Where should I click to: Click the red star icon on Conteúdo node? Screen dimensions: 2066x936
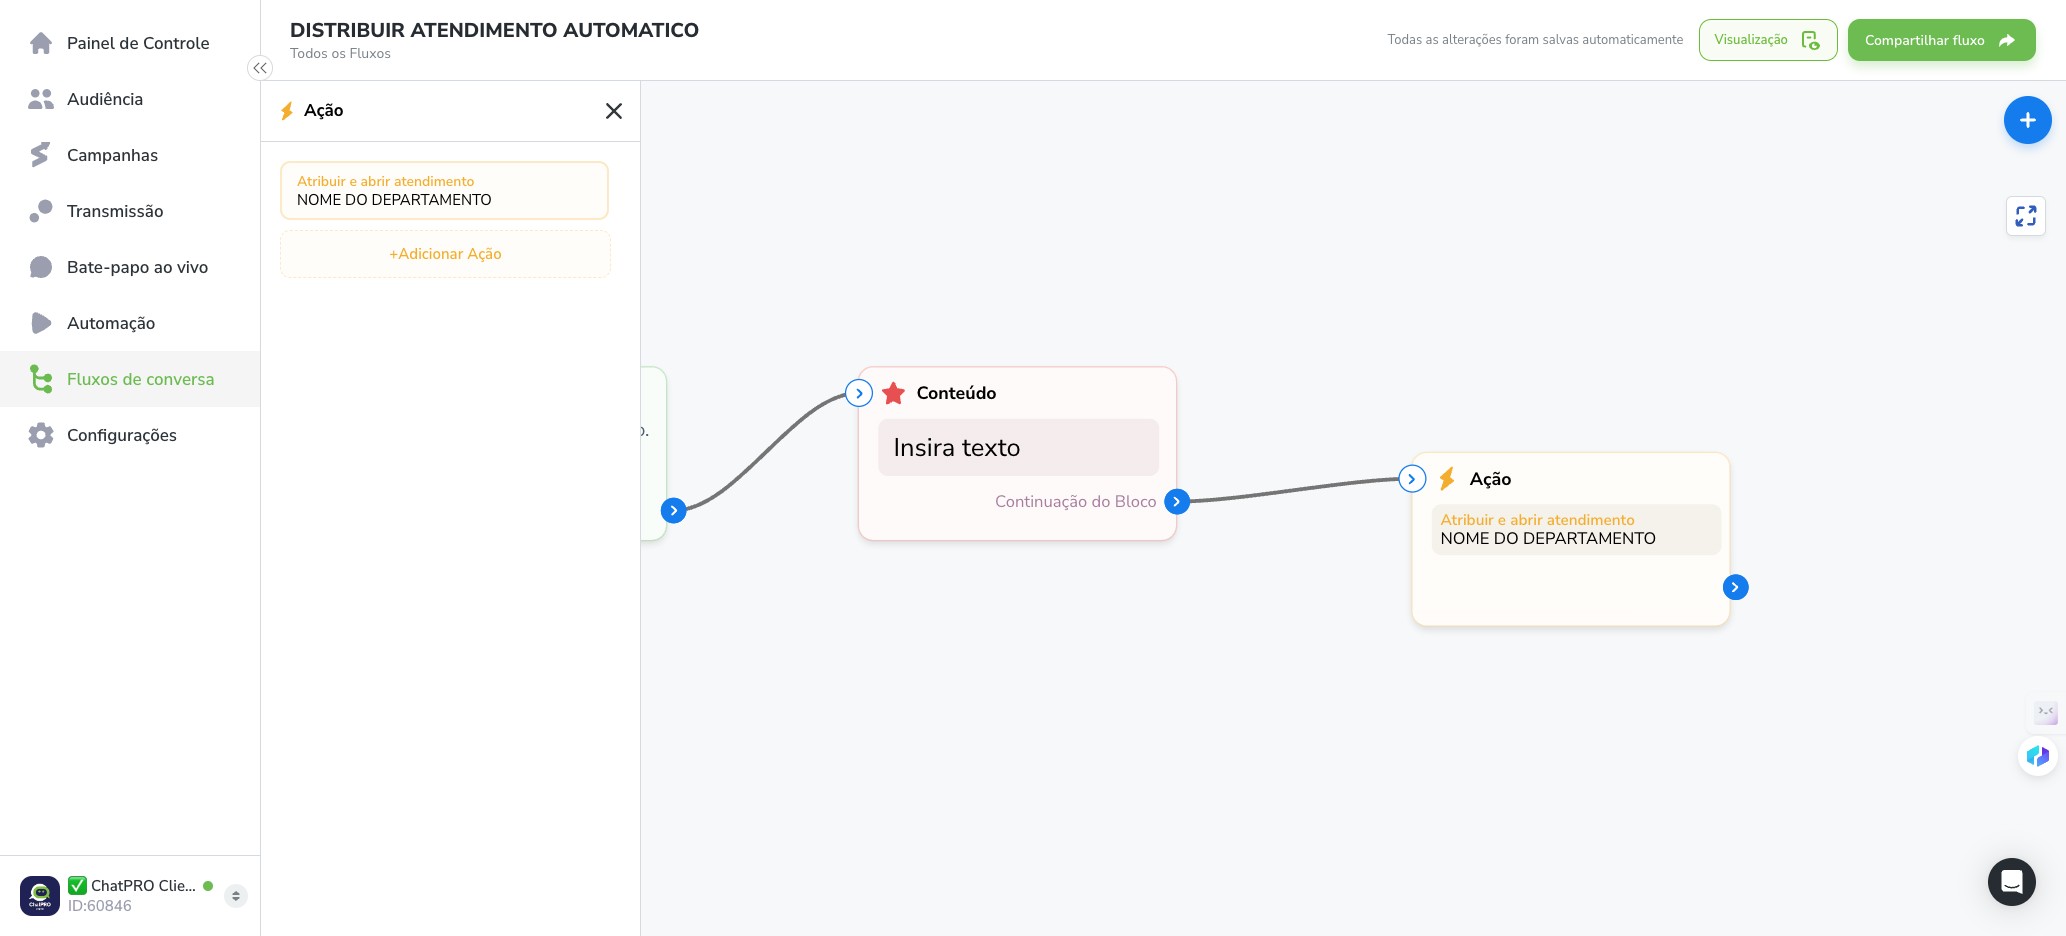(894, 393)
